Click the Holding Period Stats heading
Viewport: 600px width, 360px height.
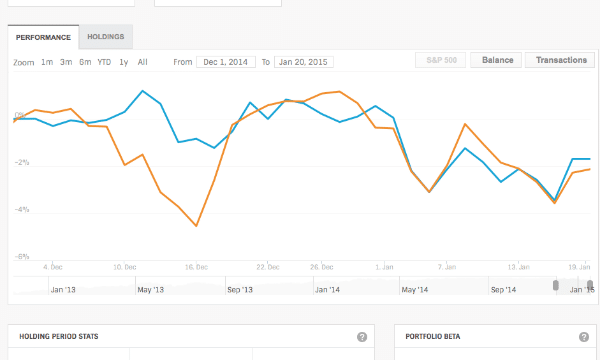coord(59,337)
